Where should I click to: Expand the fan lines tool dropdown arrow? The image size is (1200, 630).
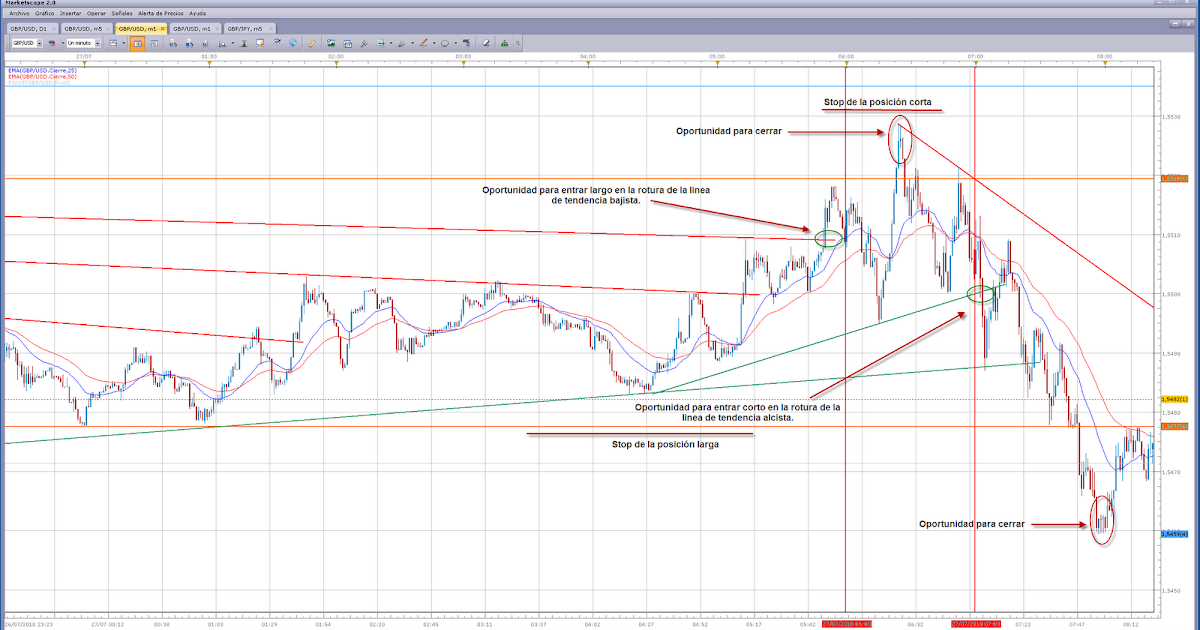(x=412, y=43)
